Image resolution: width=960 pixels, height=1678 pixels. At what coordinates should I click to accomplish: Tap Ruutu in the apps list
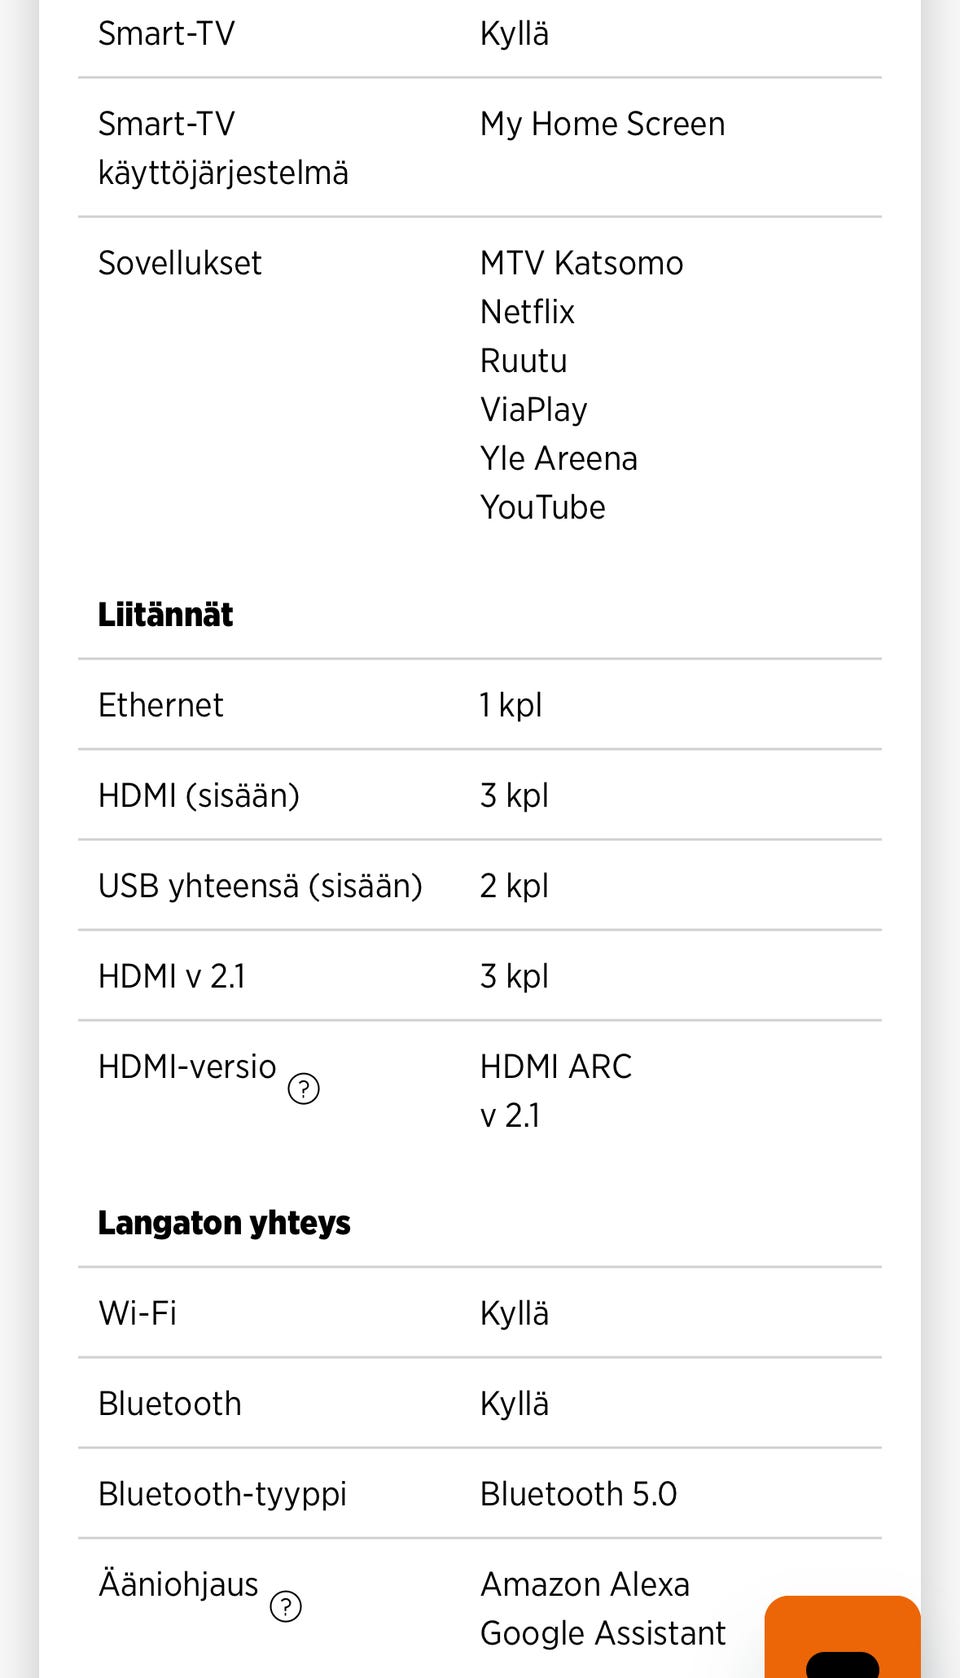tap(523, 361)
